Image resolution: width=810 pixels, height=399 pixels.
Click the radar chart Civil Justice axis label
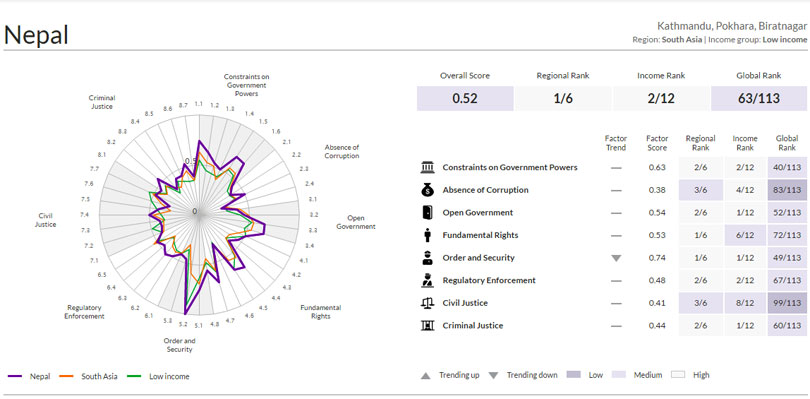pyautogui.click(x=45, y=220)
